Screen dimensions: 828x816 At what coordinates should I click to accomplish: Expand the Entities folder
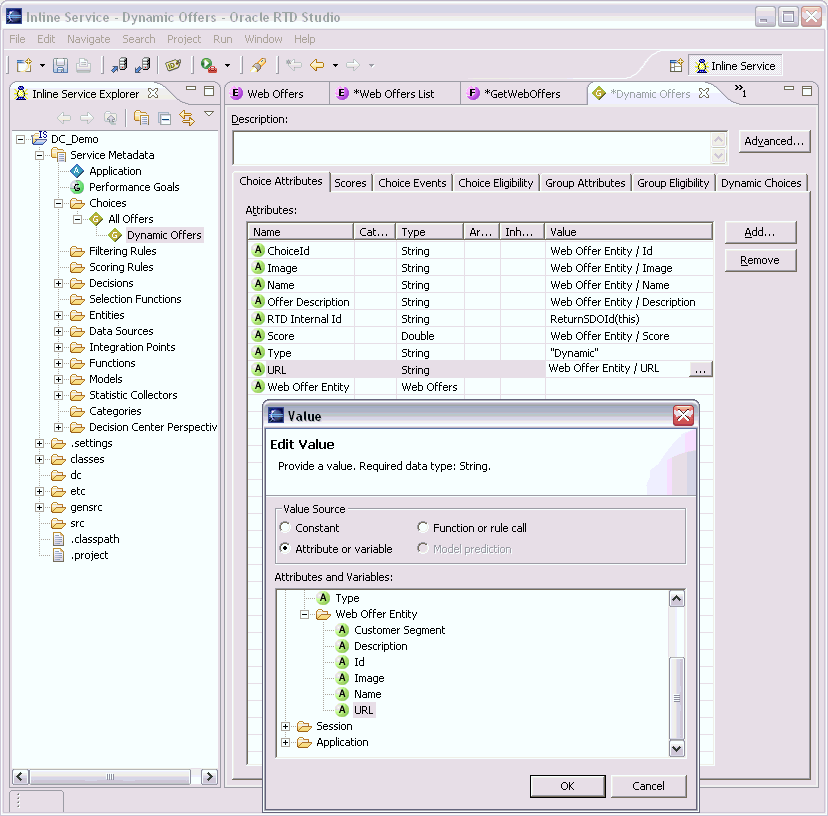[59, 315]
